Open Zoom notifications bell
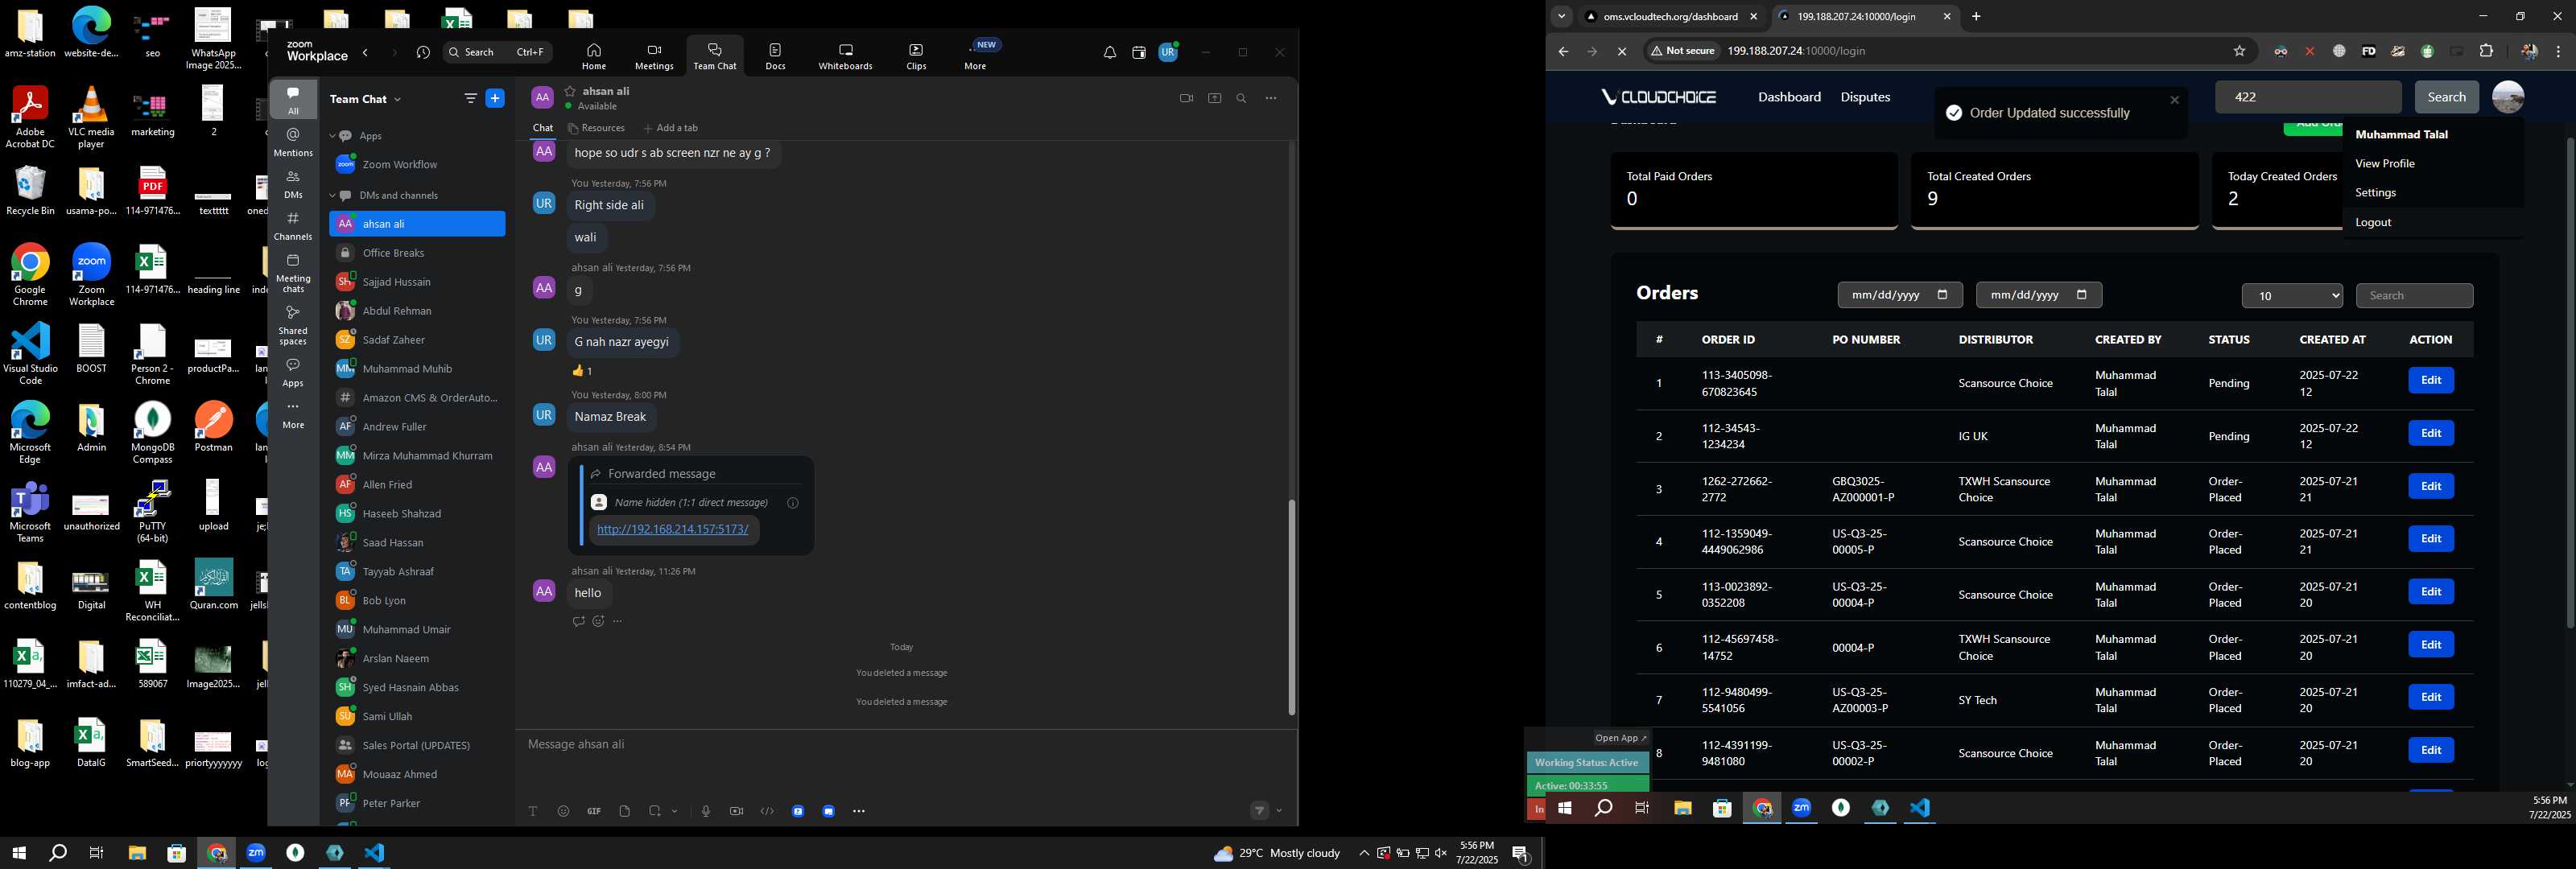Viewport: 2576px width, 869px height. [x=1109, y=53]
